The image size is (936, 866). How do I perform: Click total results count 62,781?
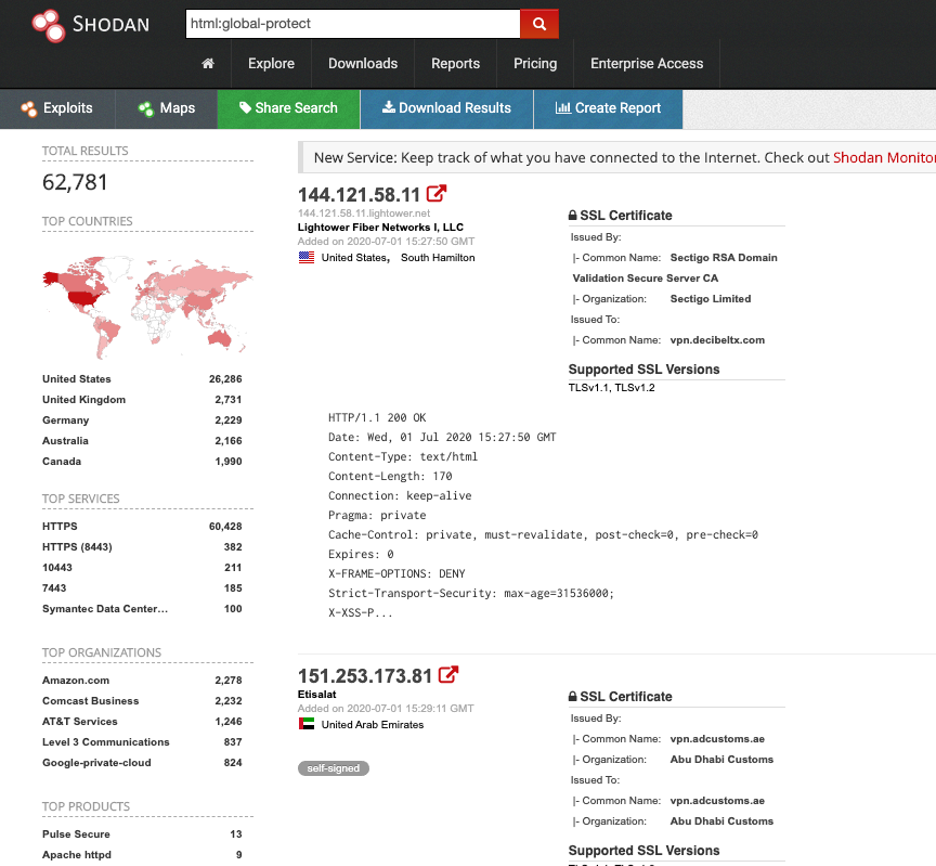(75, 182)
